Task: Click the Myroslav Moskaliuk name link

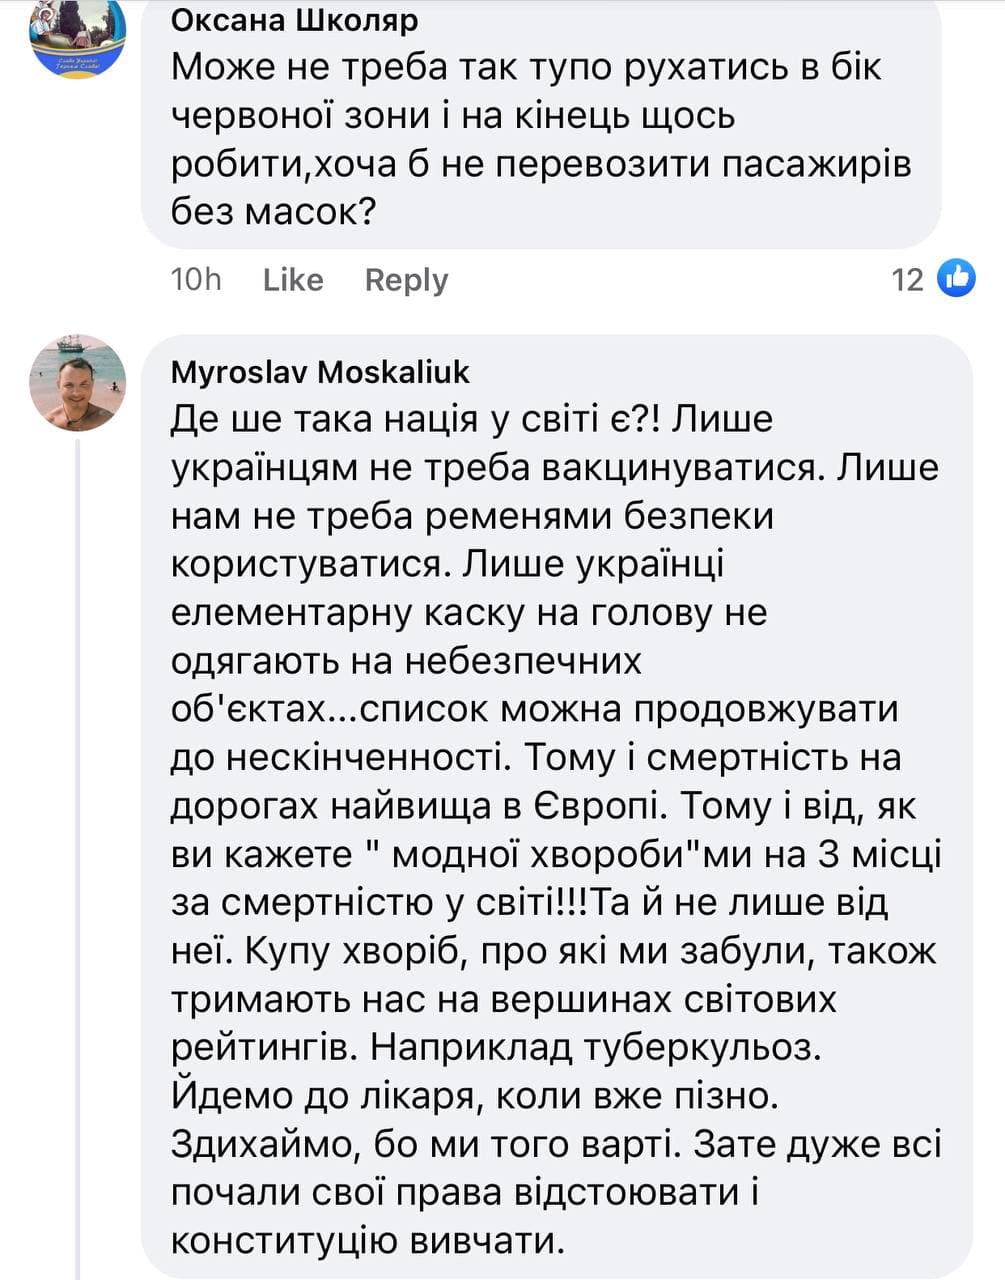Action: (x=320, y=372)
